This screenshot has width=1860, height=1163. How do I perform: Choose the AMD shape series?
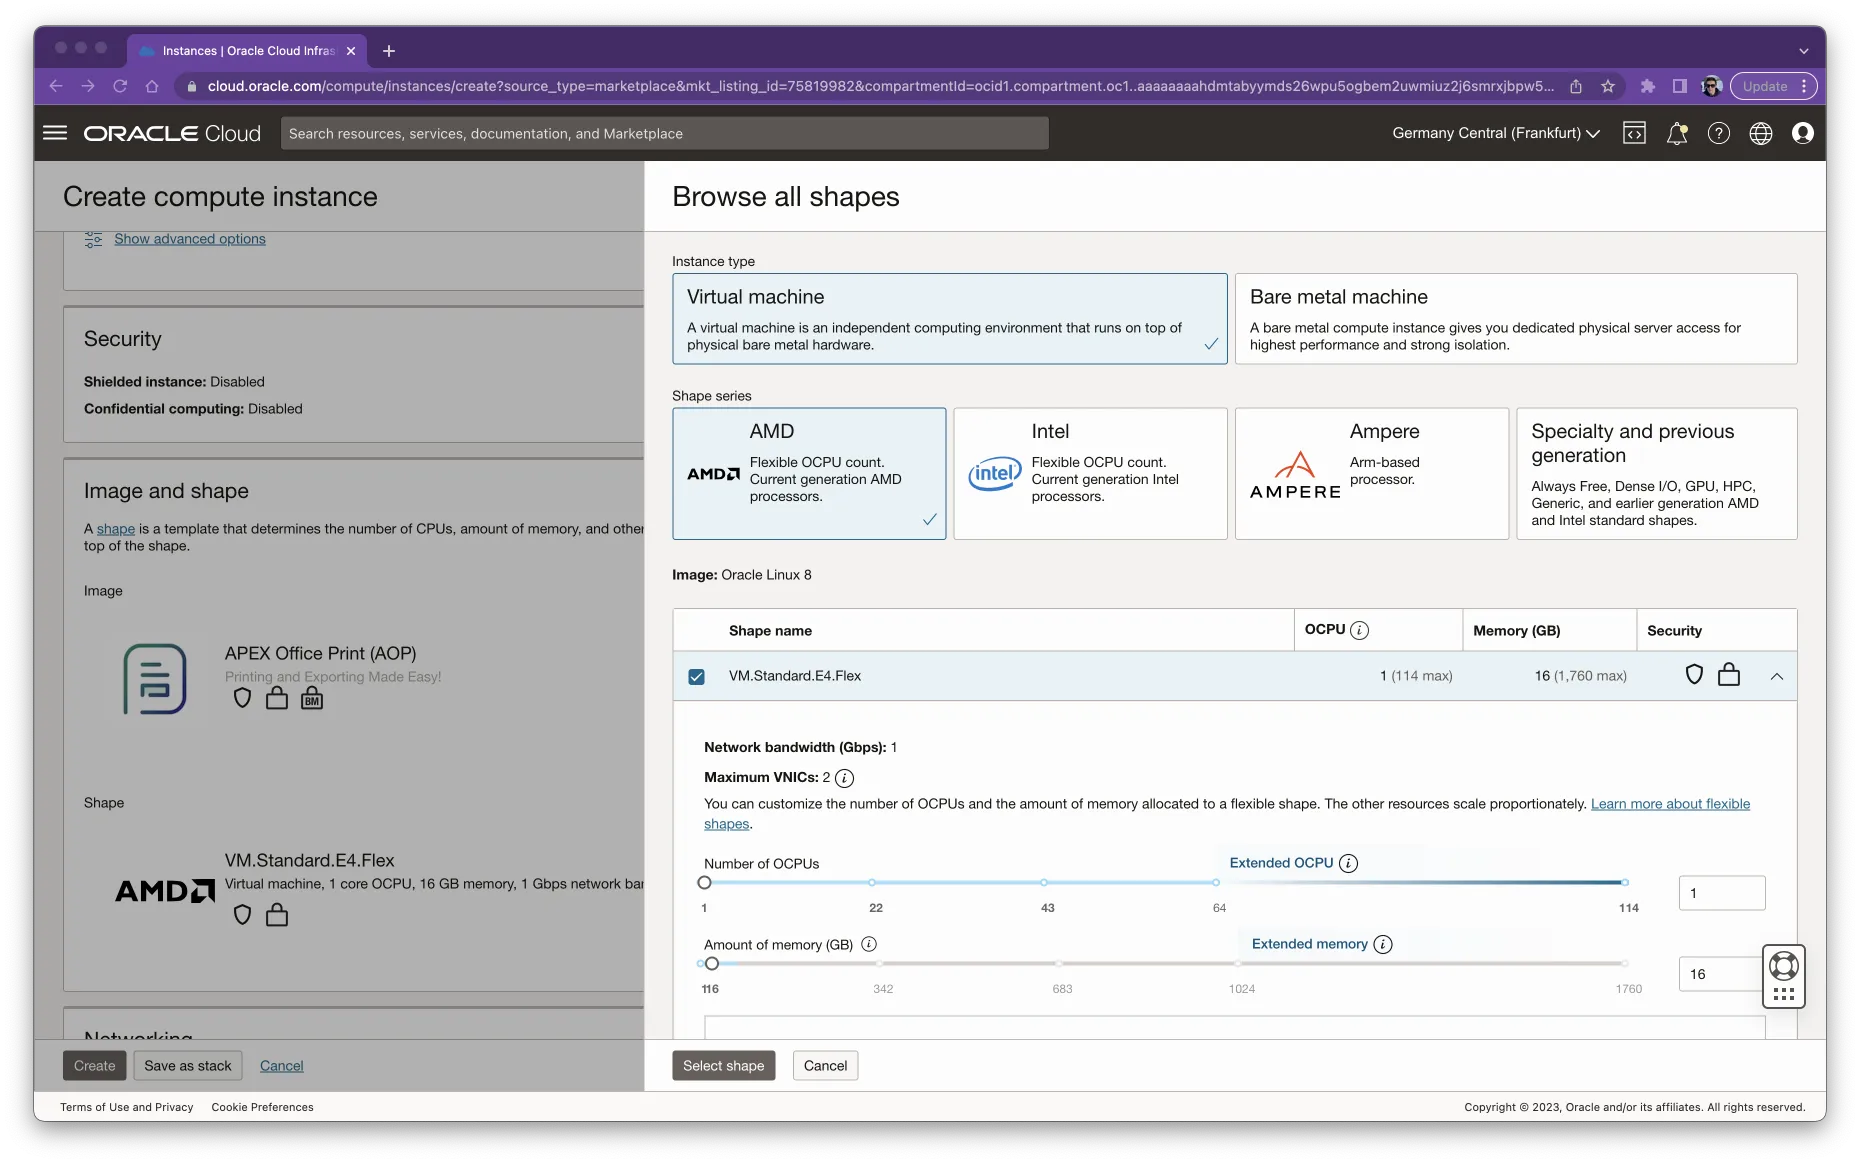[809, 473]
